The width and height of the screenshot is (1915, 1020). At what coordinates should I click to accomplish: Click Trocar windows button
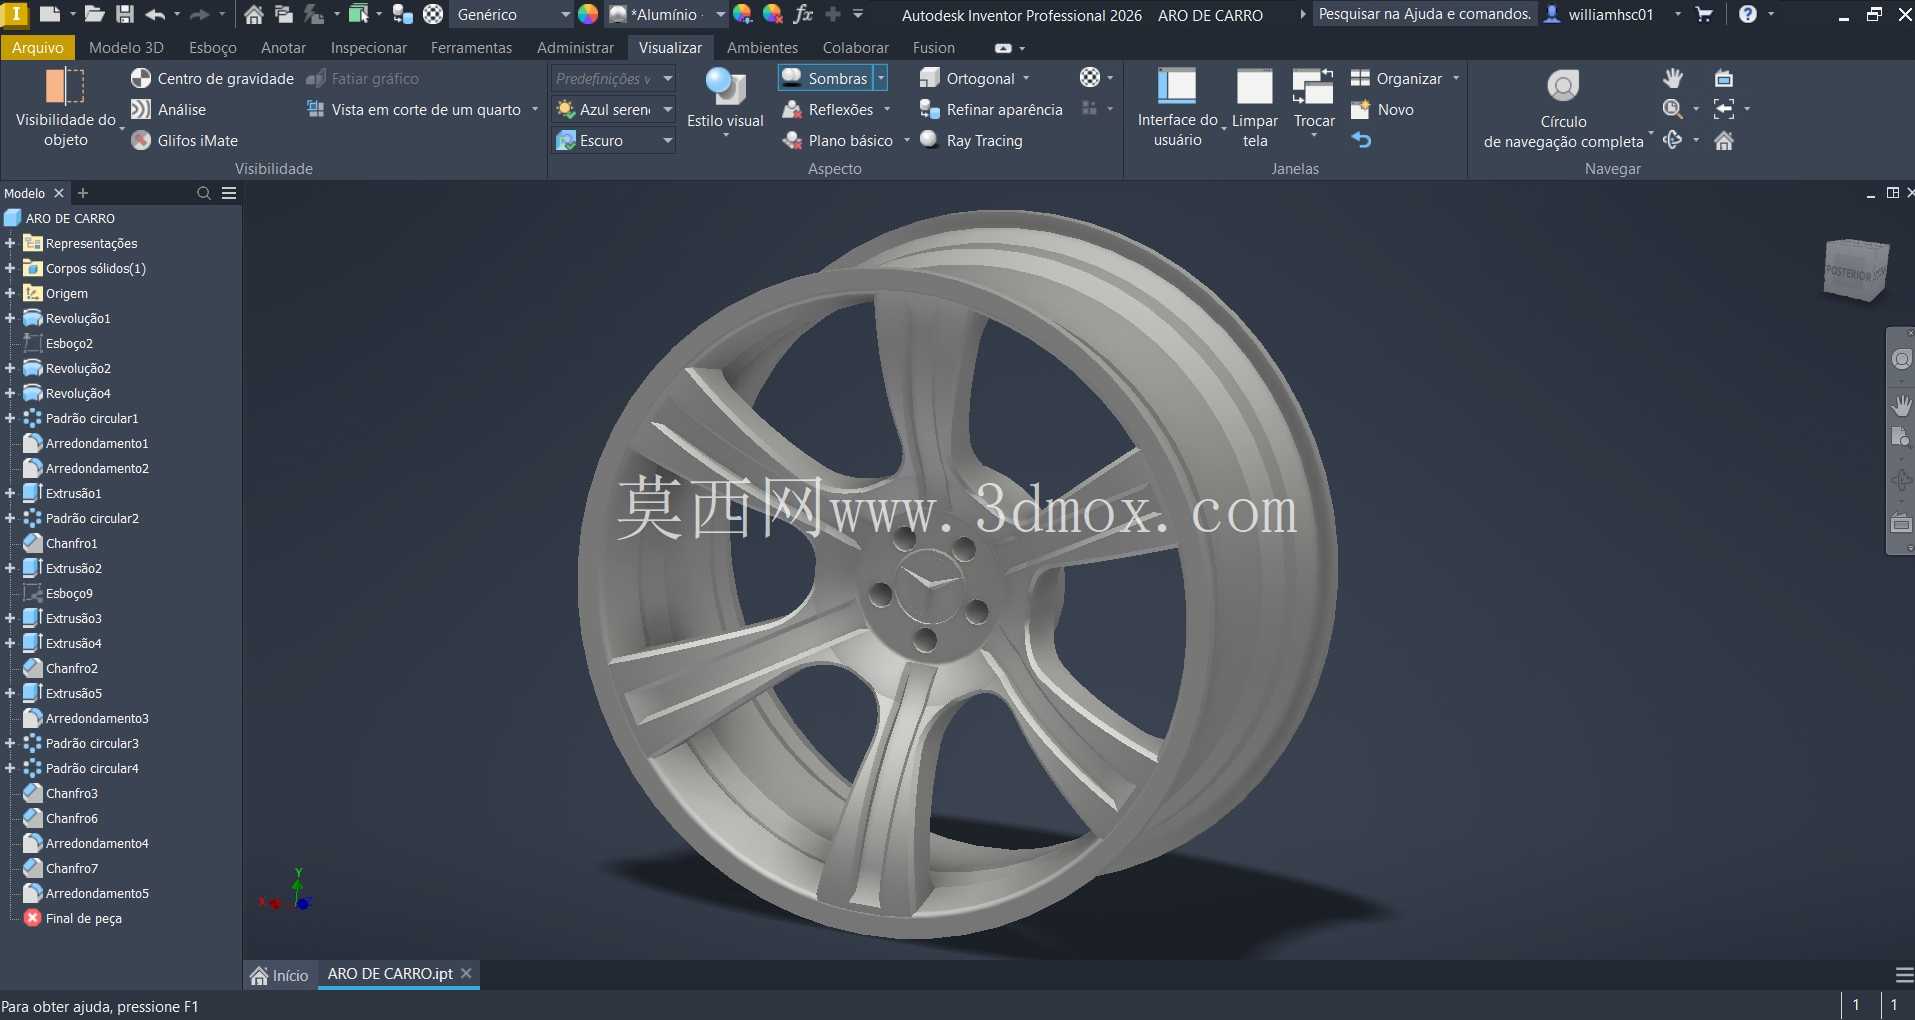click(1314, 100)
